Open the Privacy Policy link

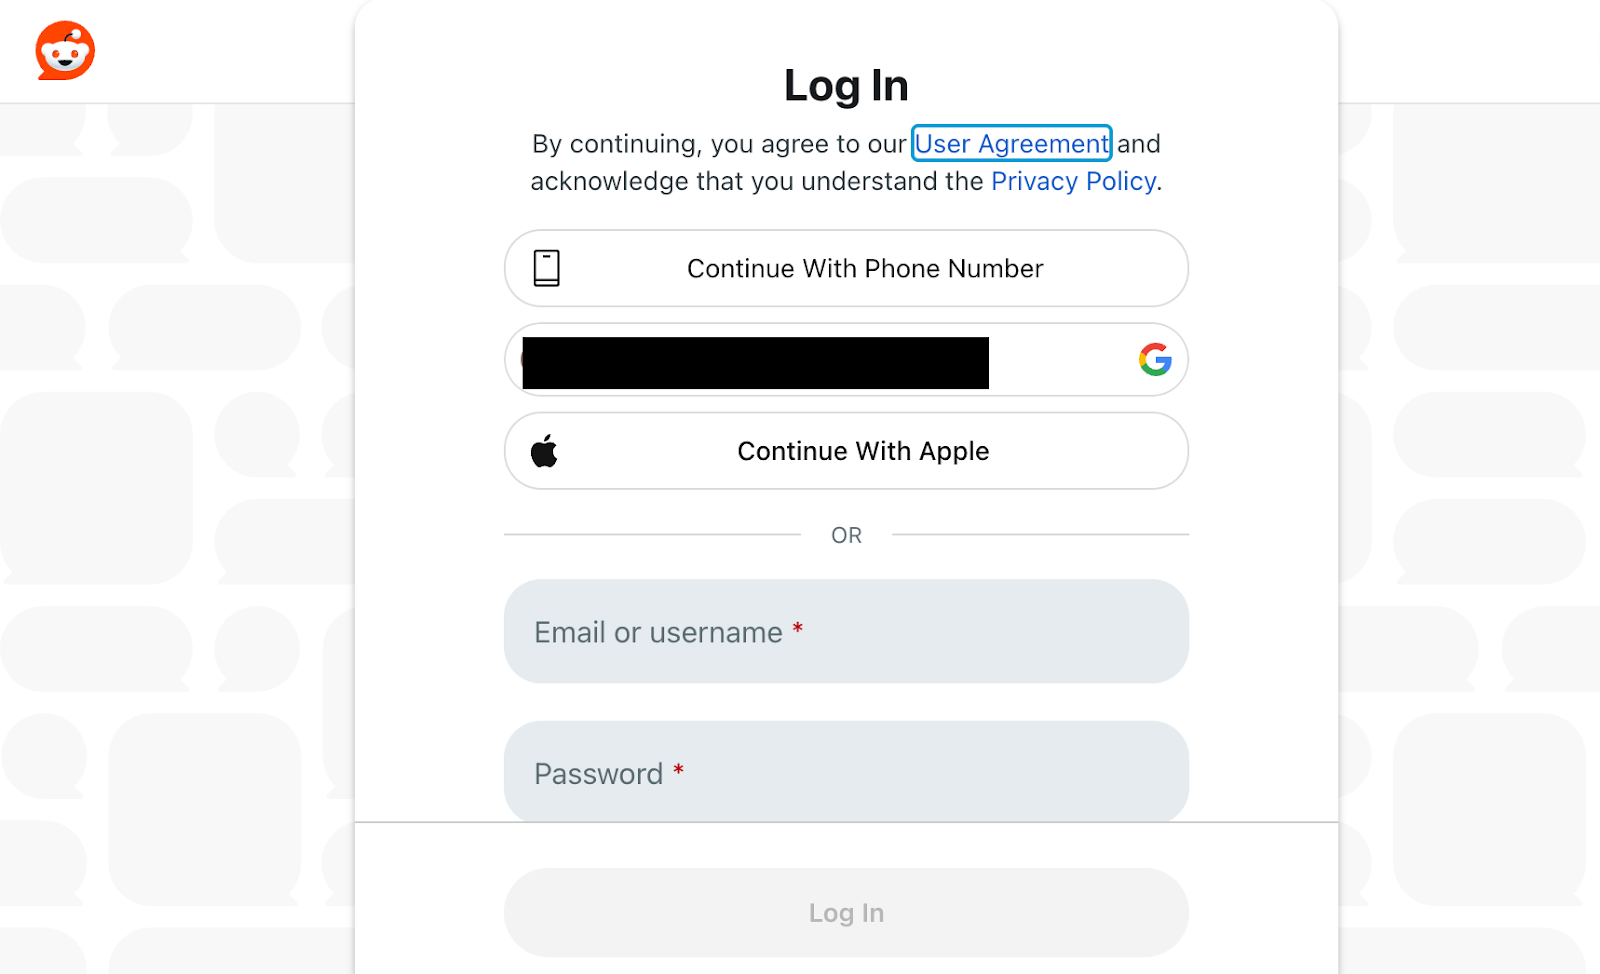pos(1073,181)
